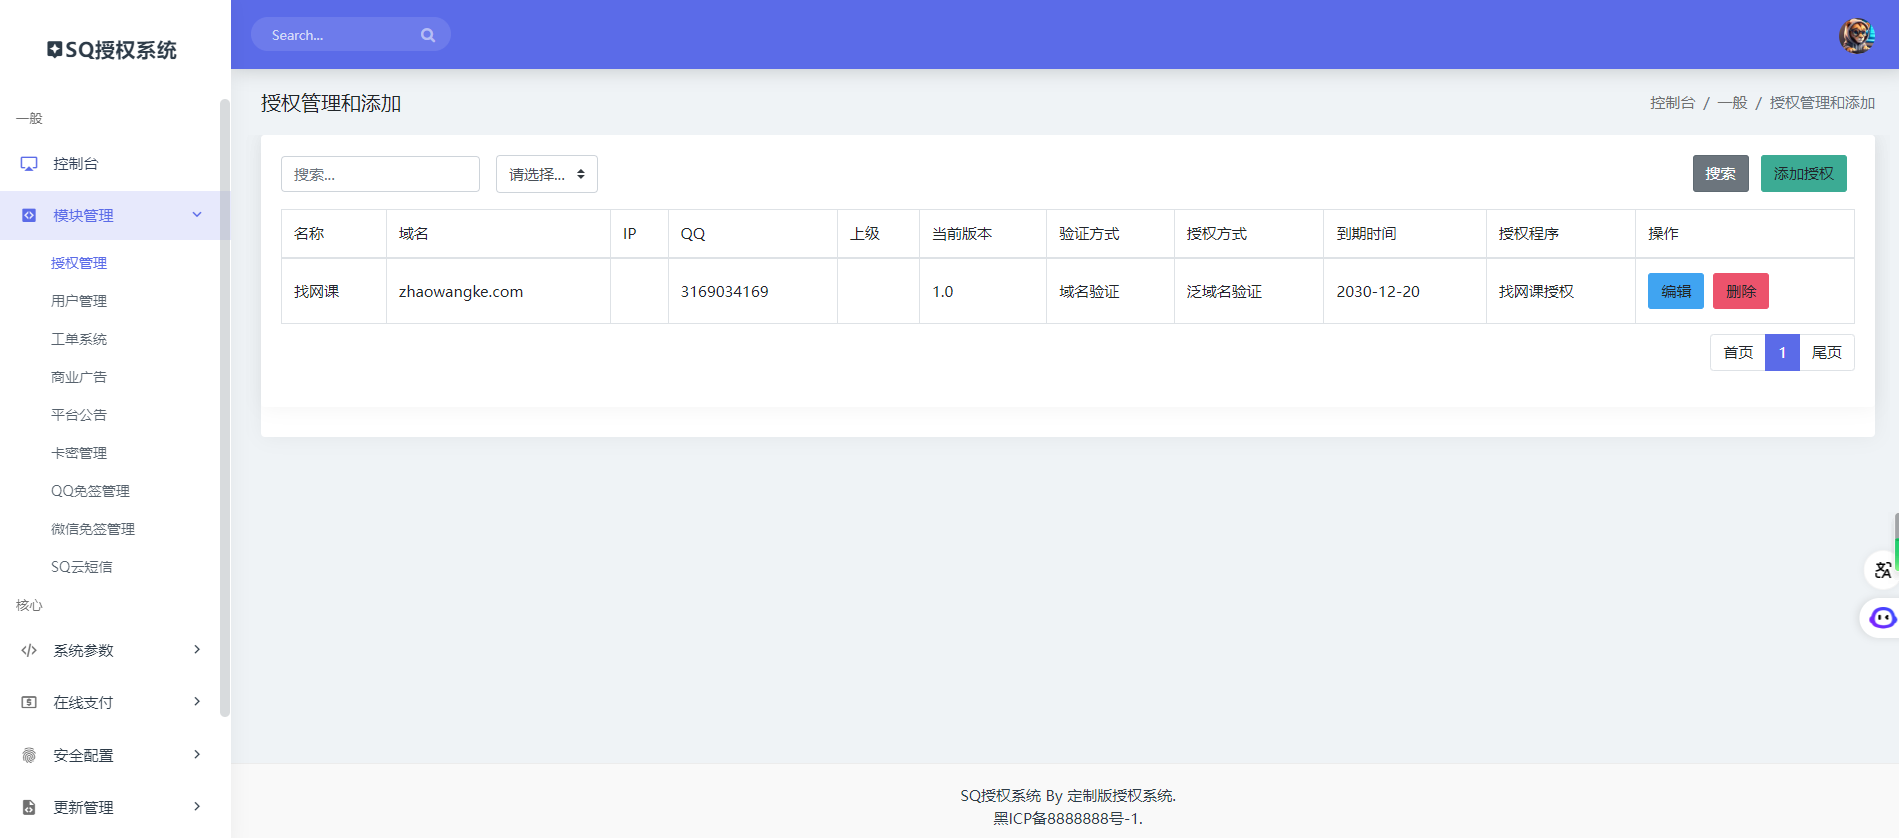1899x838 pixels.
Task: Open 用户管理 in sidebar
Action: pos(79,301)
